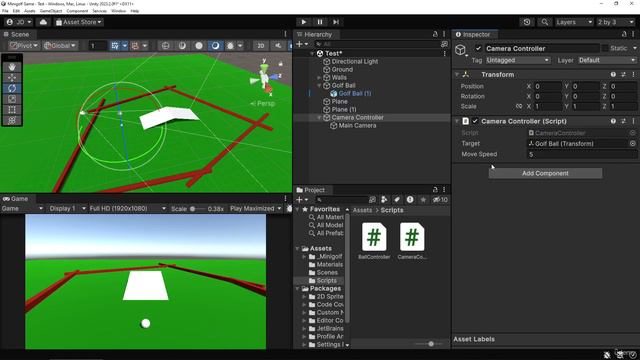This screenshot has height=360, width=640.
Task: Select the Rotate tool in Scene toolbar
Action: pos(12,88)
